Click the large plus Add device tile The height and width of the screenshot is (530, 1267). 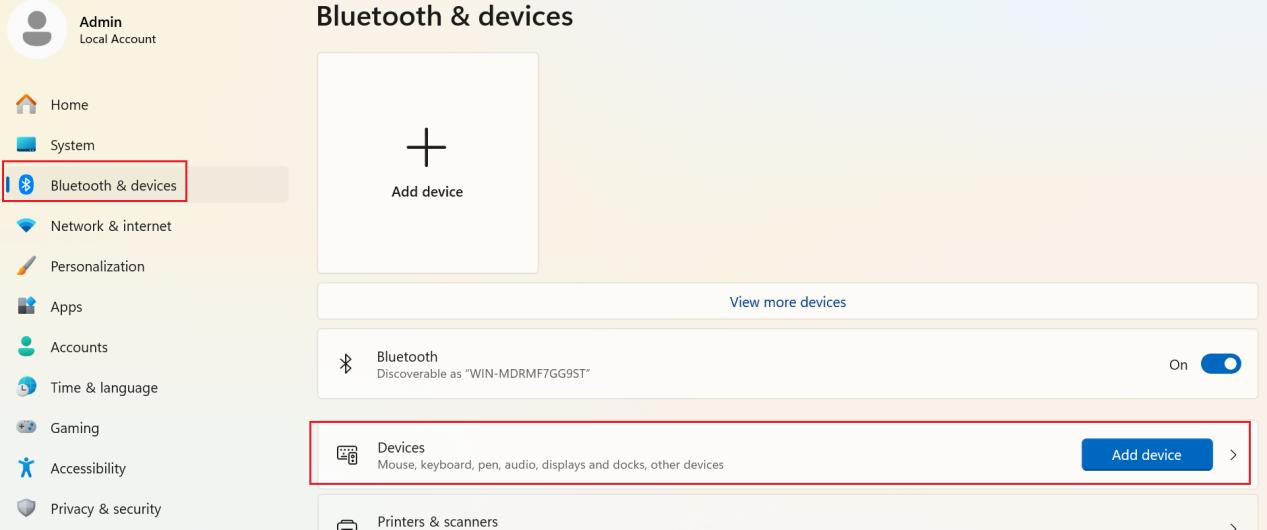point(427,163)
